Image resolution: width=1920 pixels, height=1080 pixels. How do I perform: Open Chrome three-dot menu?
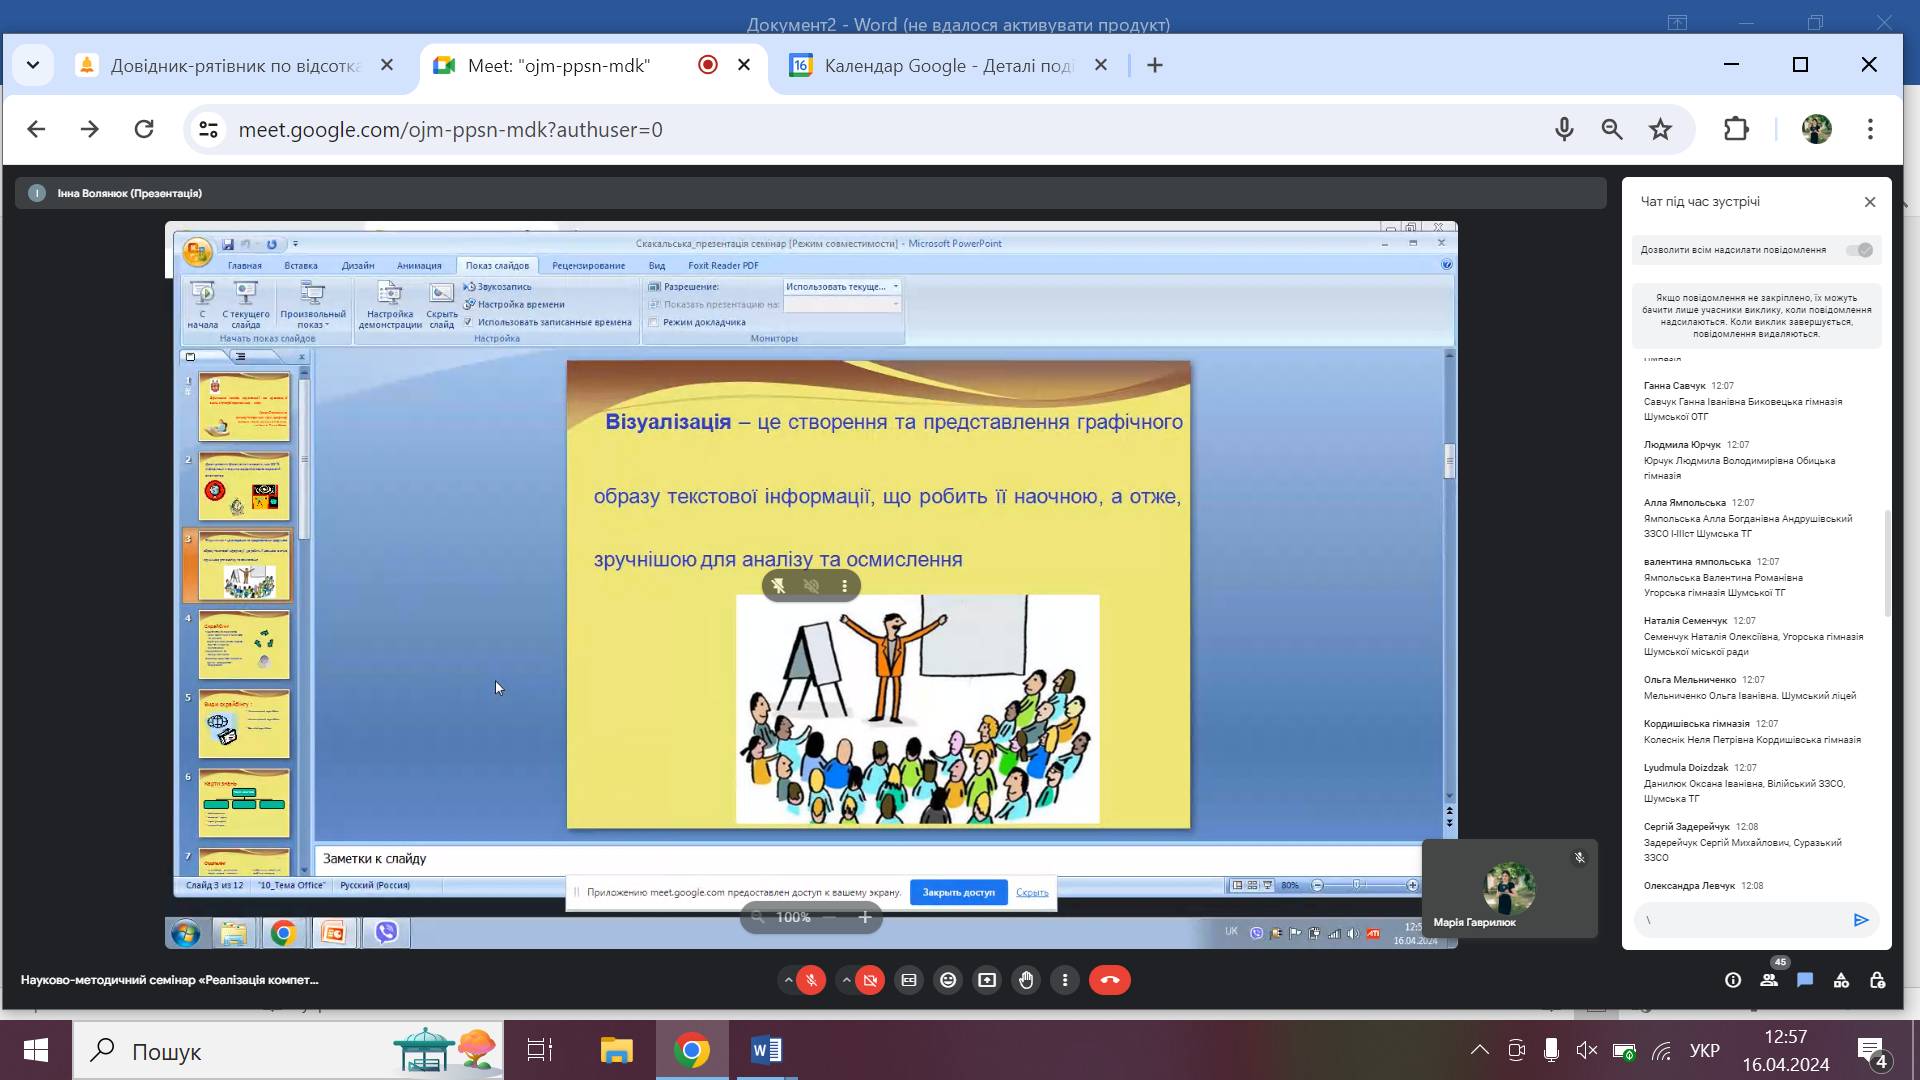[1870, 129]
